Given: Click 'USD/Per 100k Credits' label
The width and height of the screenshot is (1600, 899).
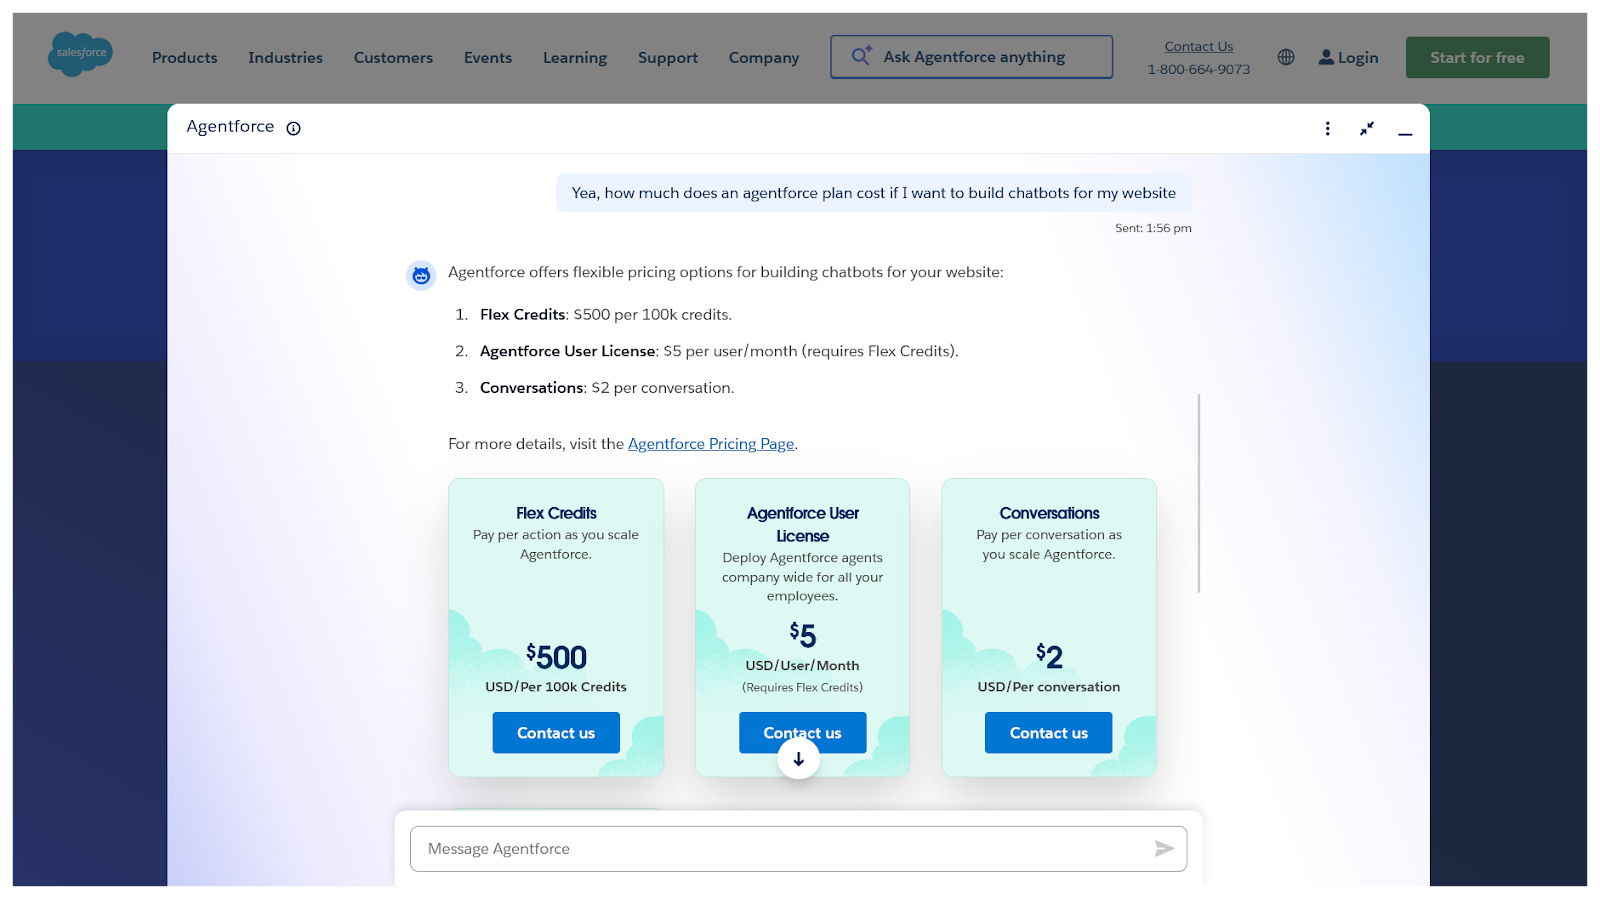Looking at the screenshot, I should (x=556, y=687).
